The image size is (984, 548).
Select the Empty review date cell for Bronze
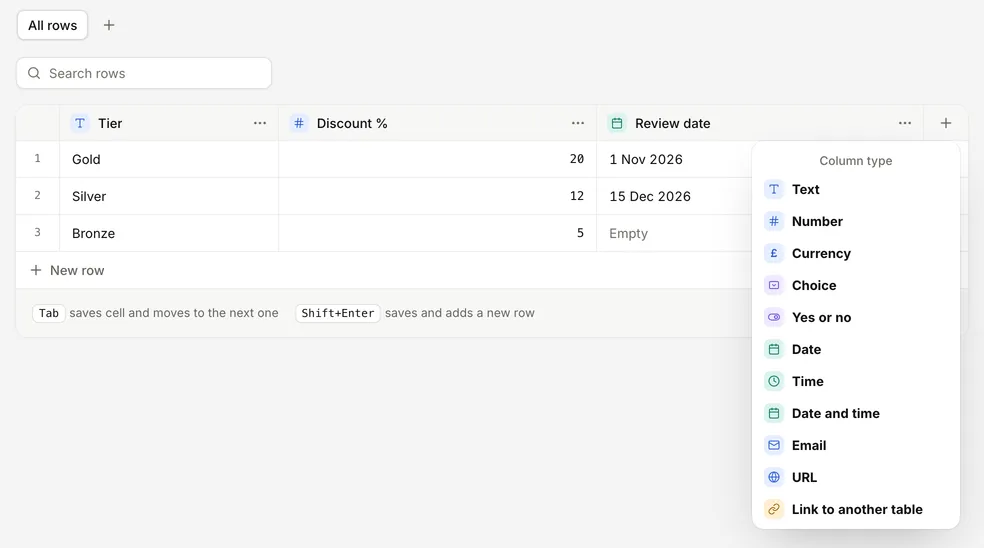point(674,234)
